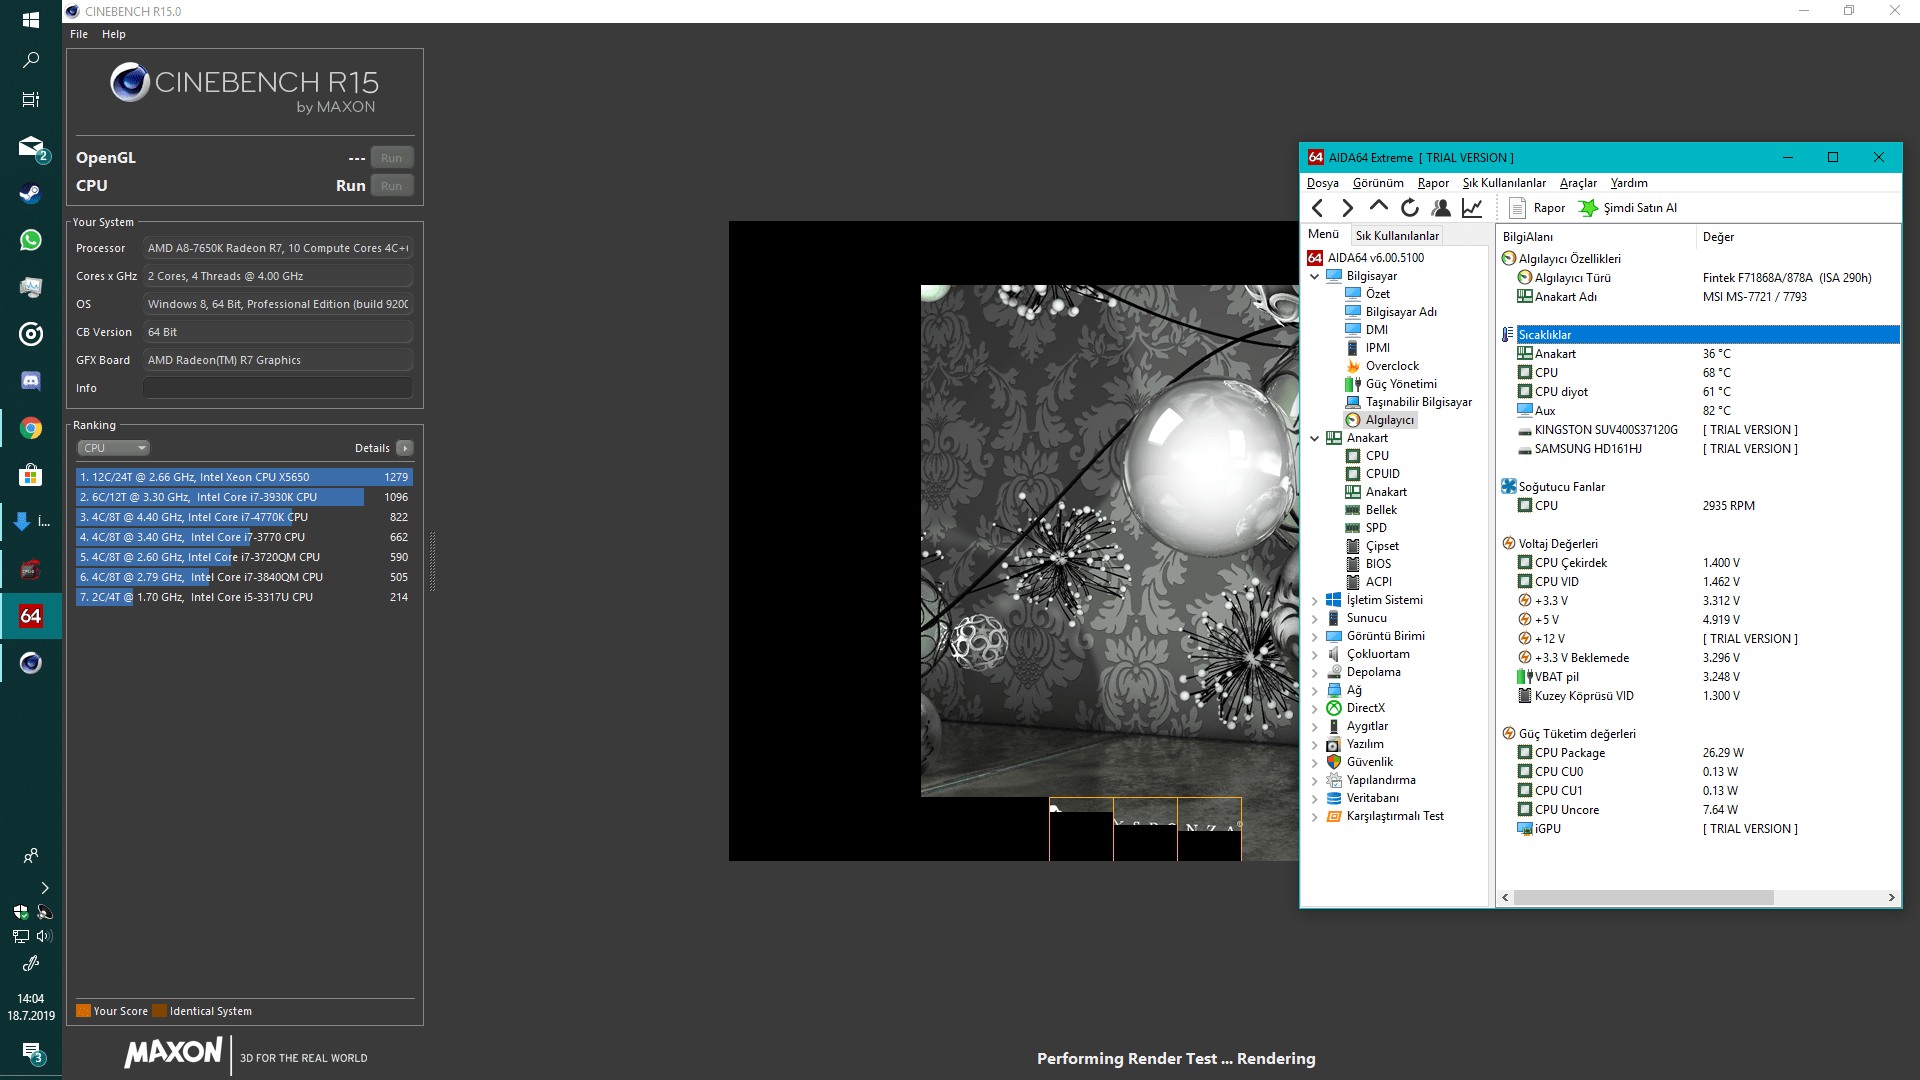Open the user profile icon in AIDA64 toolbar
The width and height of the screenshot is (1920, 1080).
[1441, 208]
